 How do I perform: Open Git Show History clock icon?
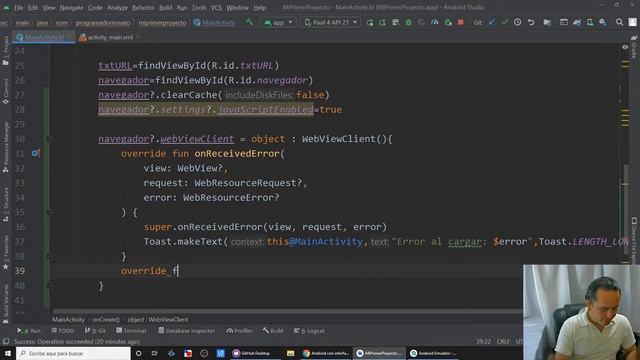pyautogui.click(x=518, y=22)
